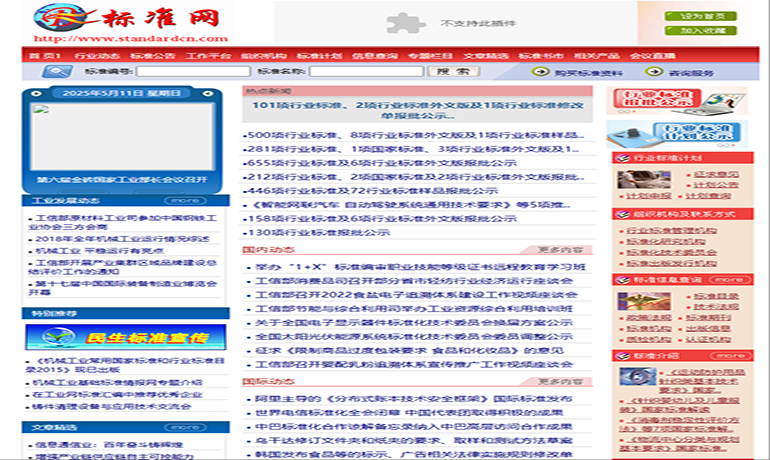Click the magnifier search icon
The height and width of the screenshot is (460, 770).
(x=57, y=72)
